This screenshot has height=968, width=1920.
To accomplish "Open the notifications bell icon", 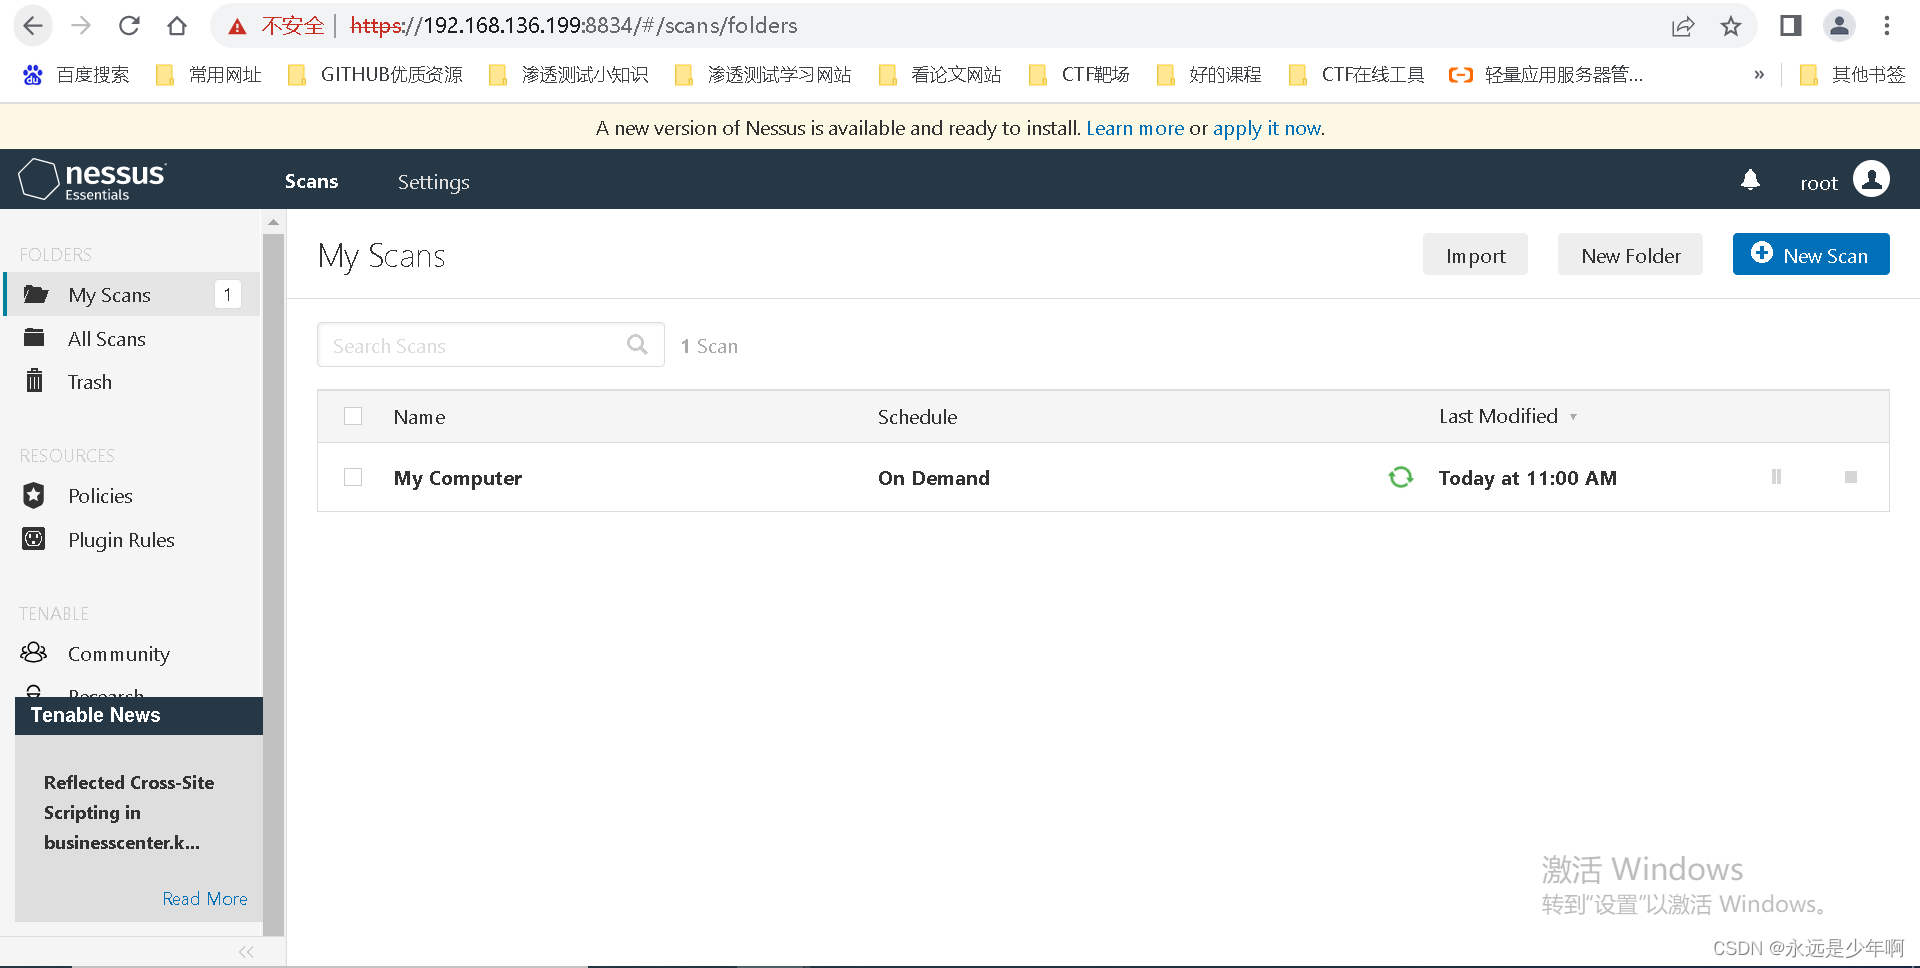I will pyautogui.click(x=1750, y=180).
